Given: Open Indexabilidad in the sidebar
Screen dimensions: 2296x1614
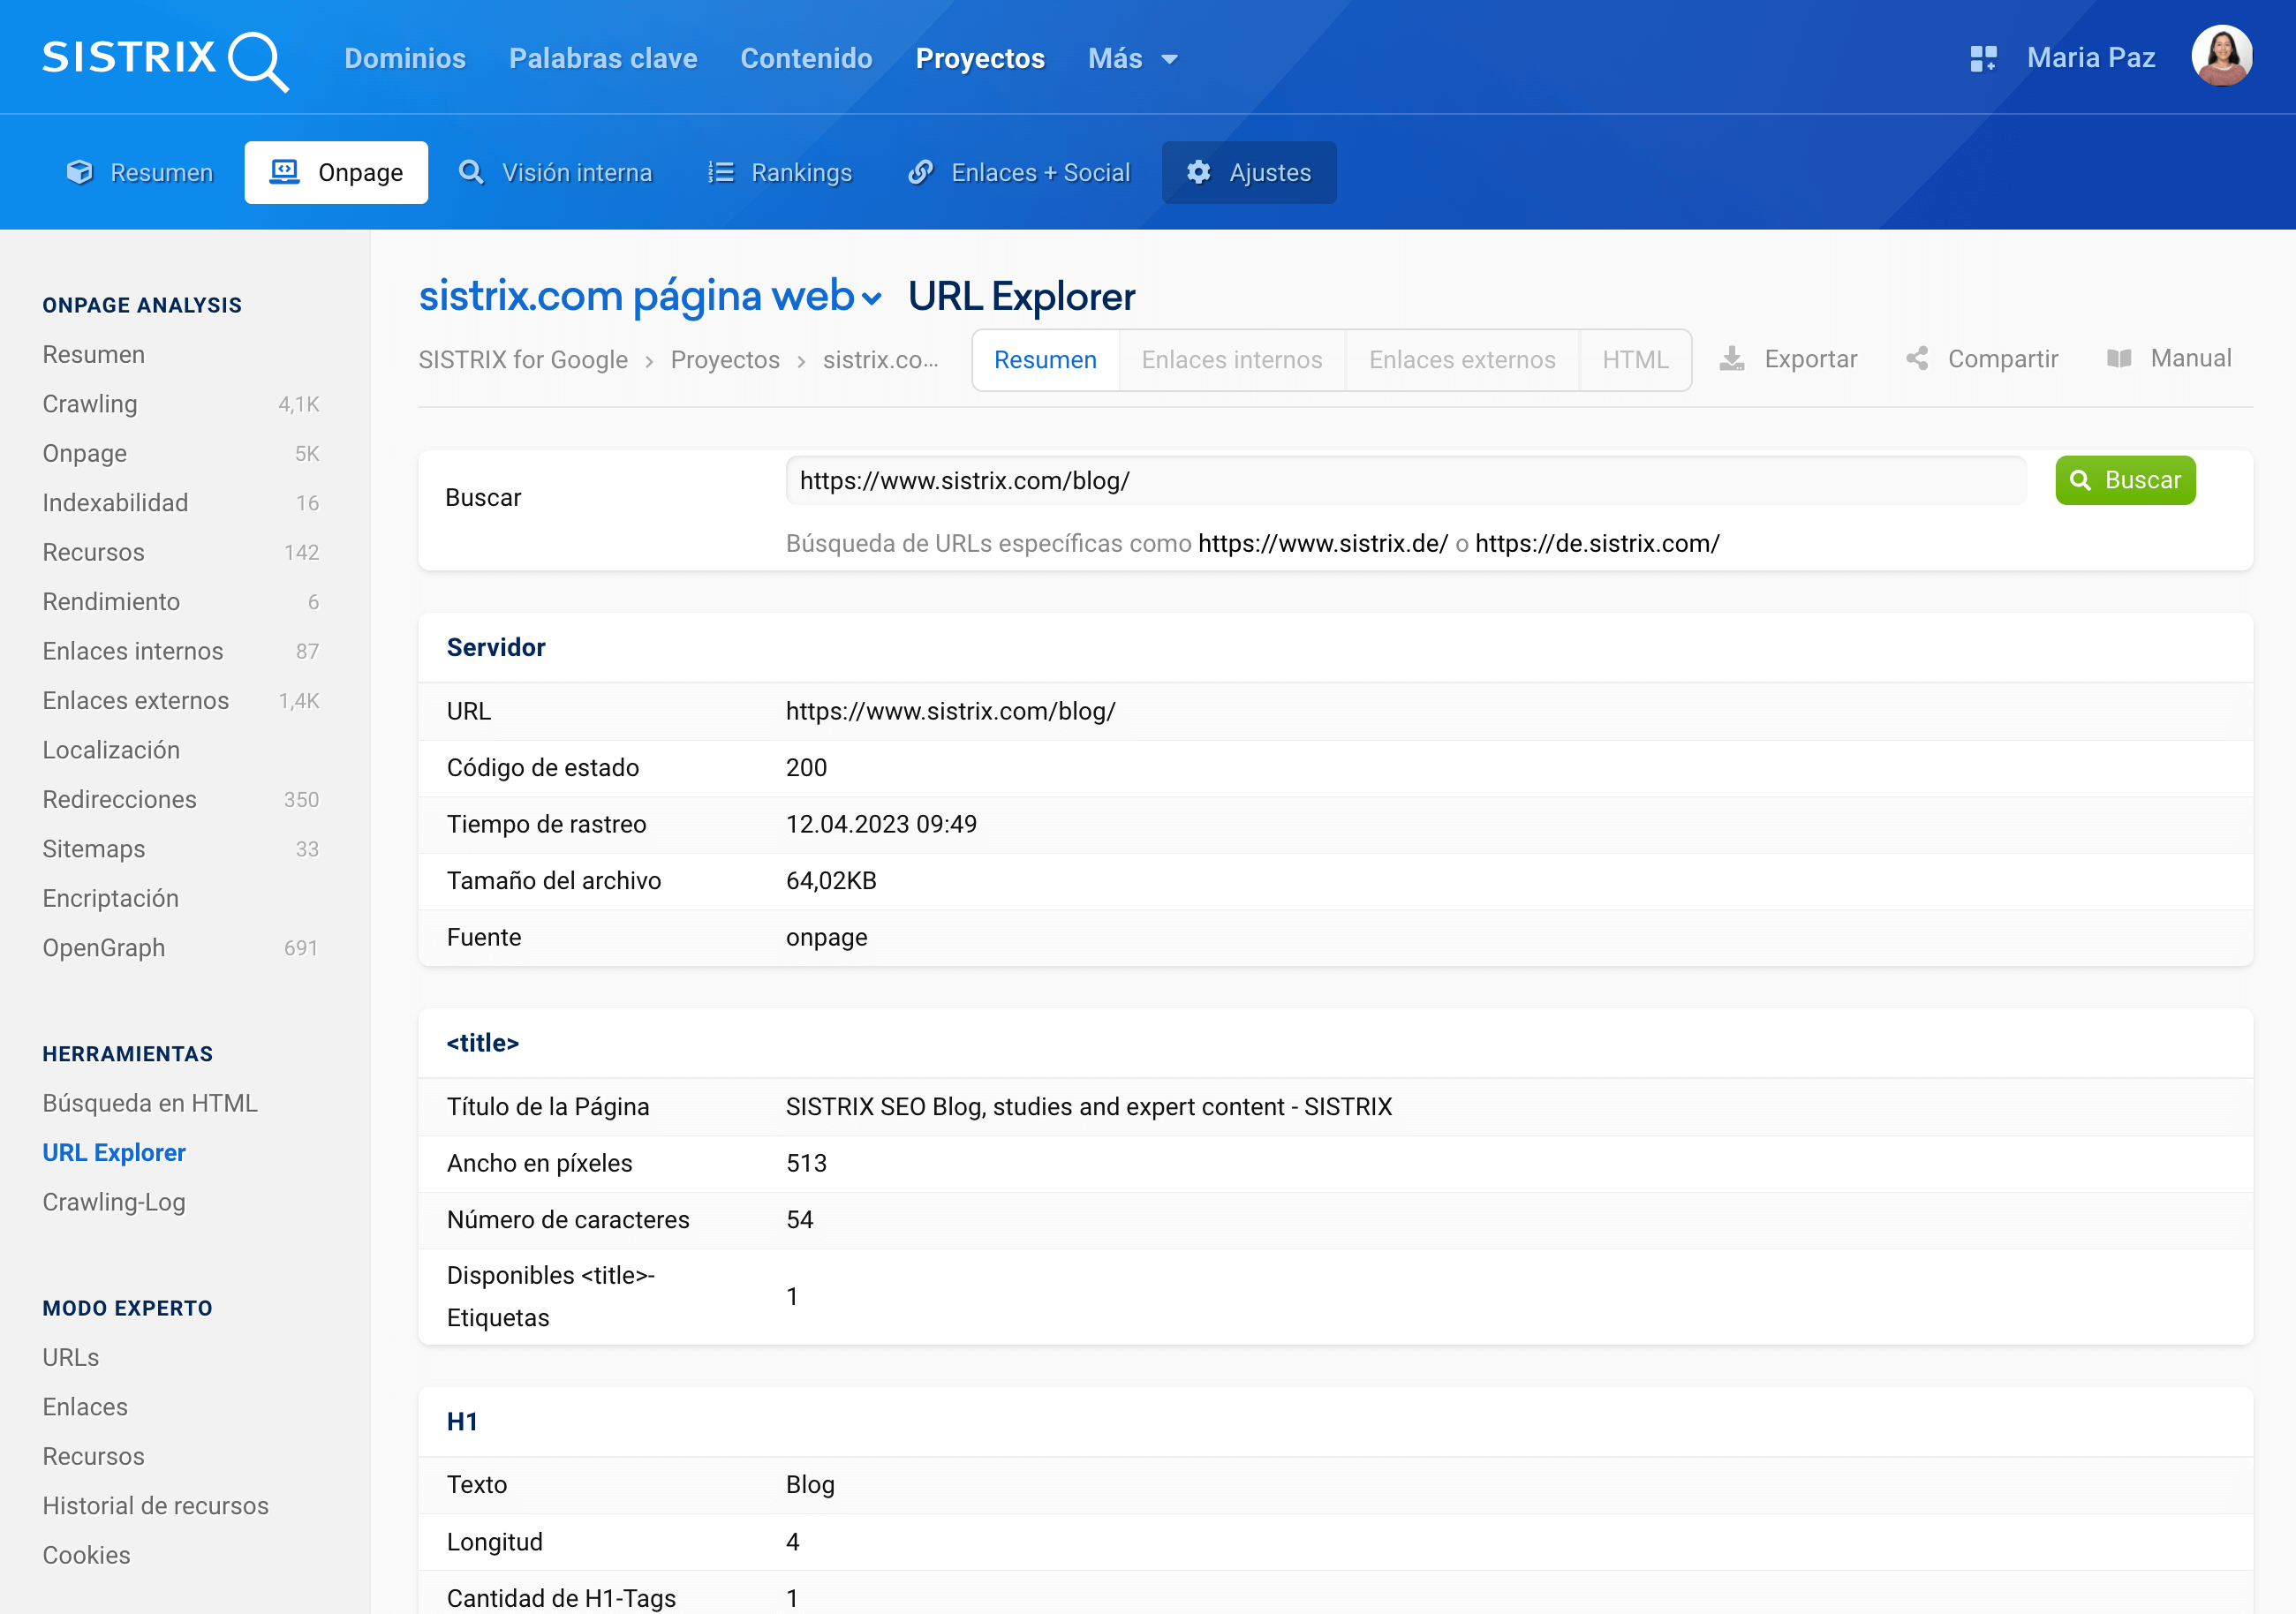Looking at the screenshot, I should [115, 503].
